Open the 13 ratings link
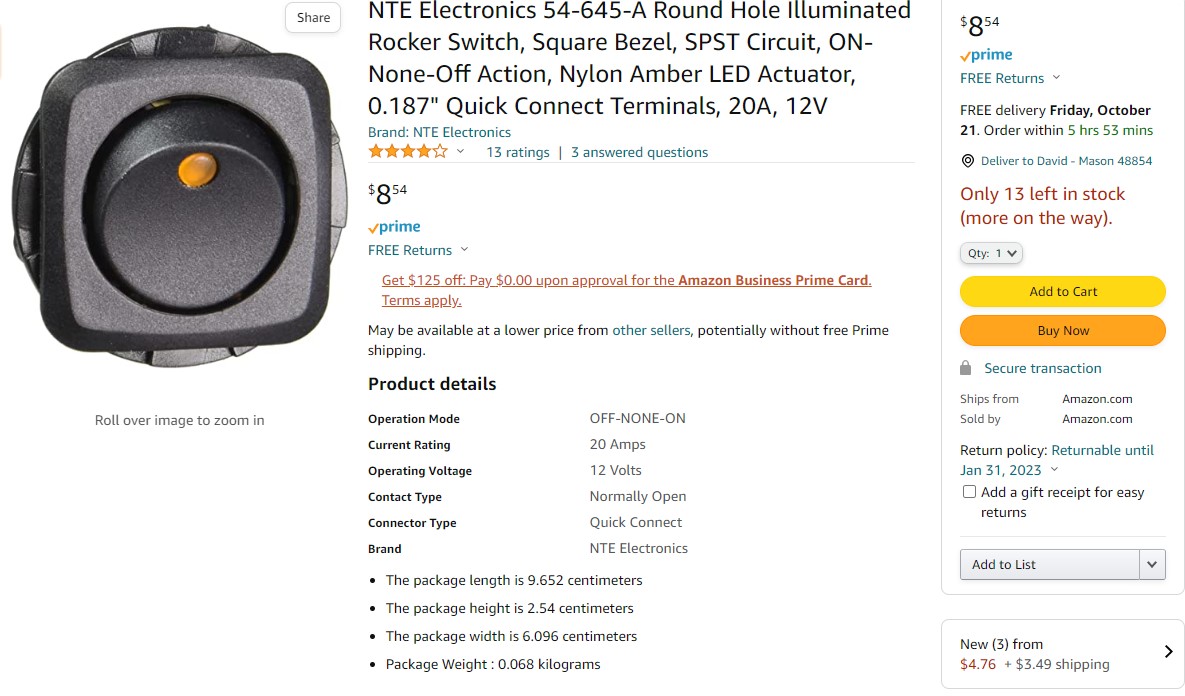This screenshot has height=696, width=1185. pos(518,153)
